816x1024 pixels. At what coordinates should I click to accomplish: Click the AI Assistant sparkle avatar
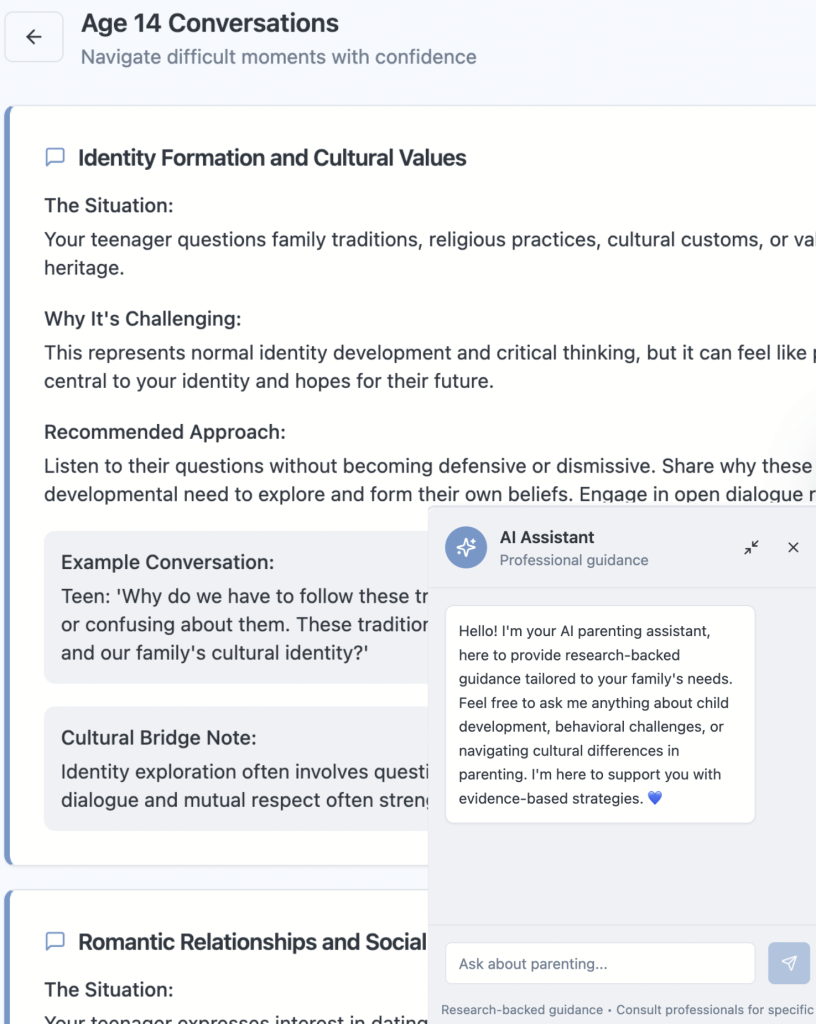466,547
